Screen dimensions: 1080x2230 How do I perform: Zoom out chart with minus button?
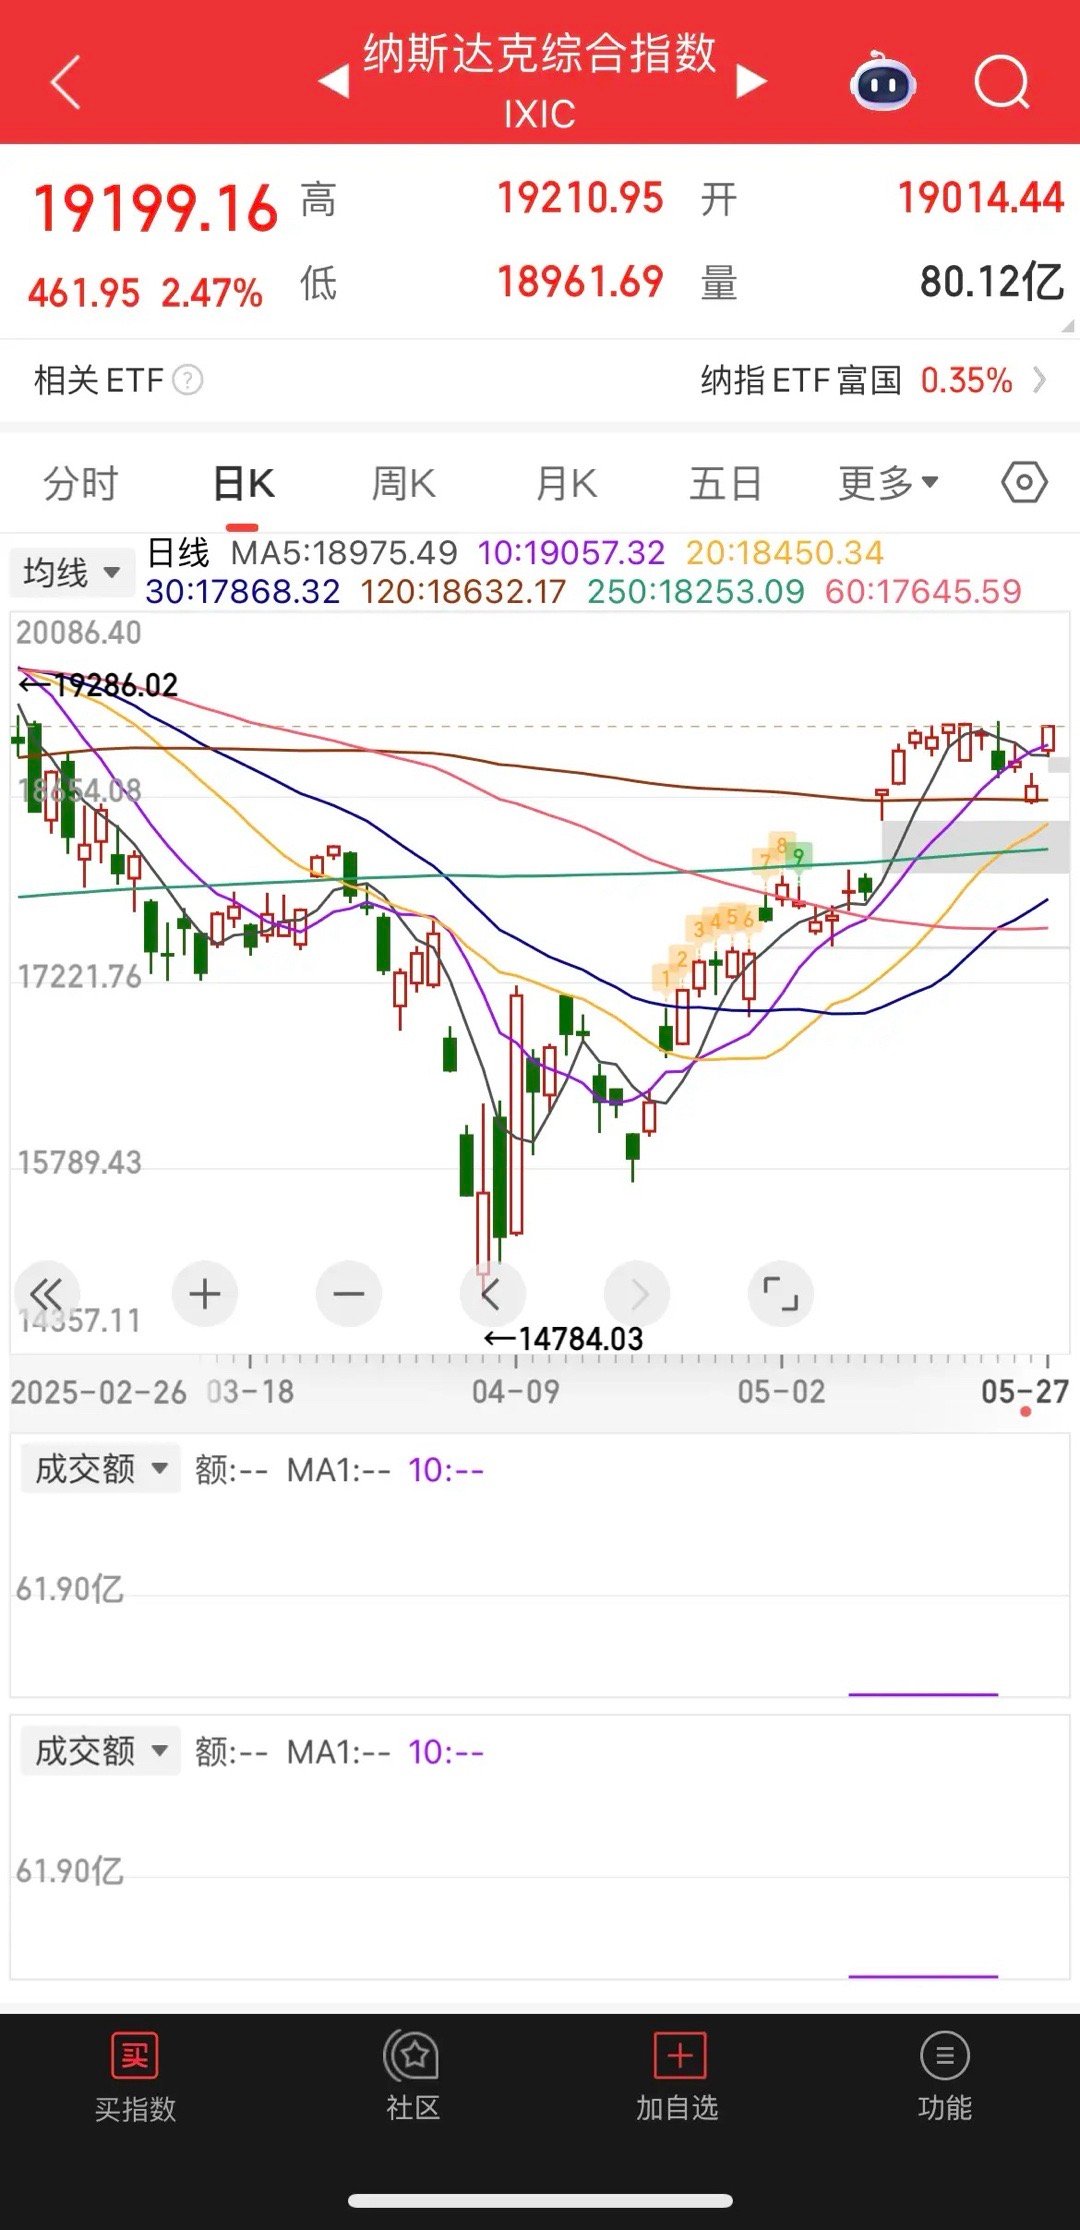pos(349,1294)
